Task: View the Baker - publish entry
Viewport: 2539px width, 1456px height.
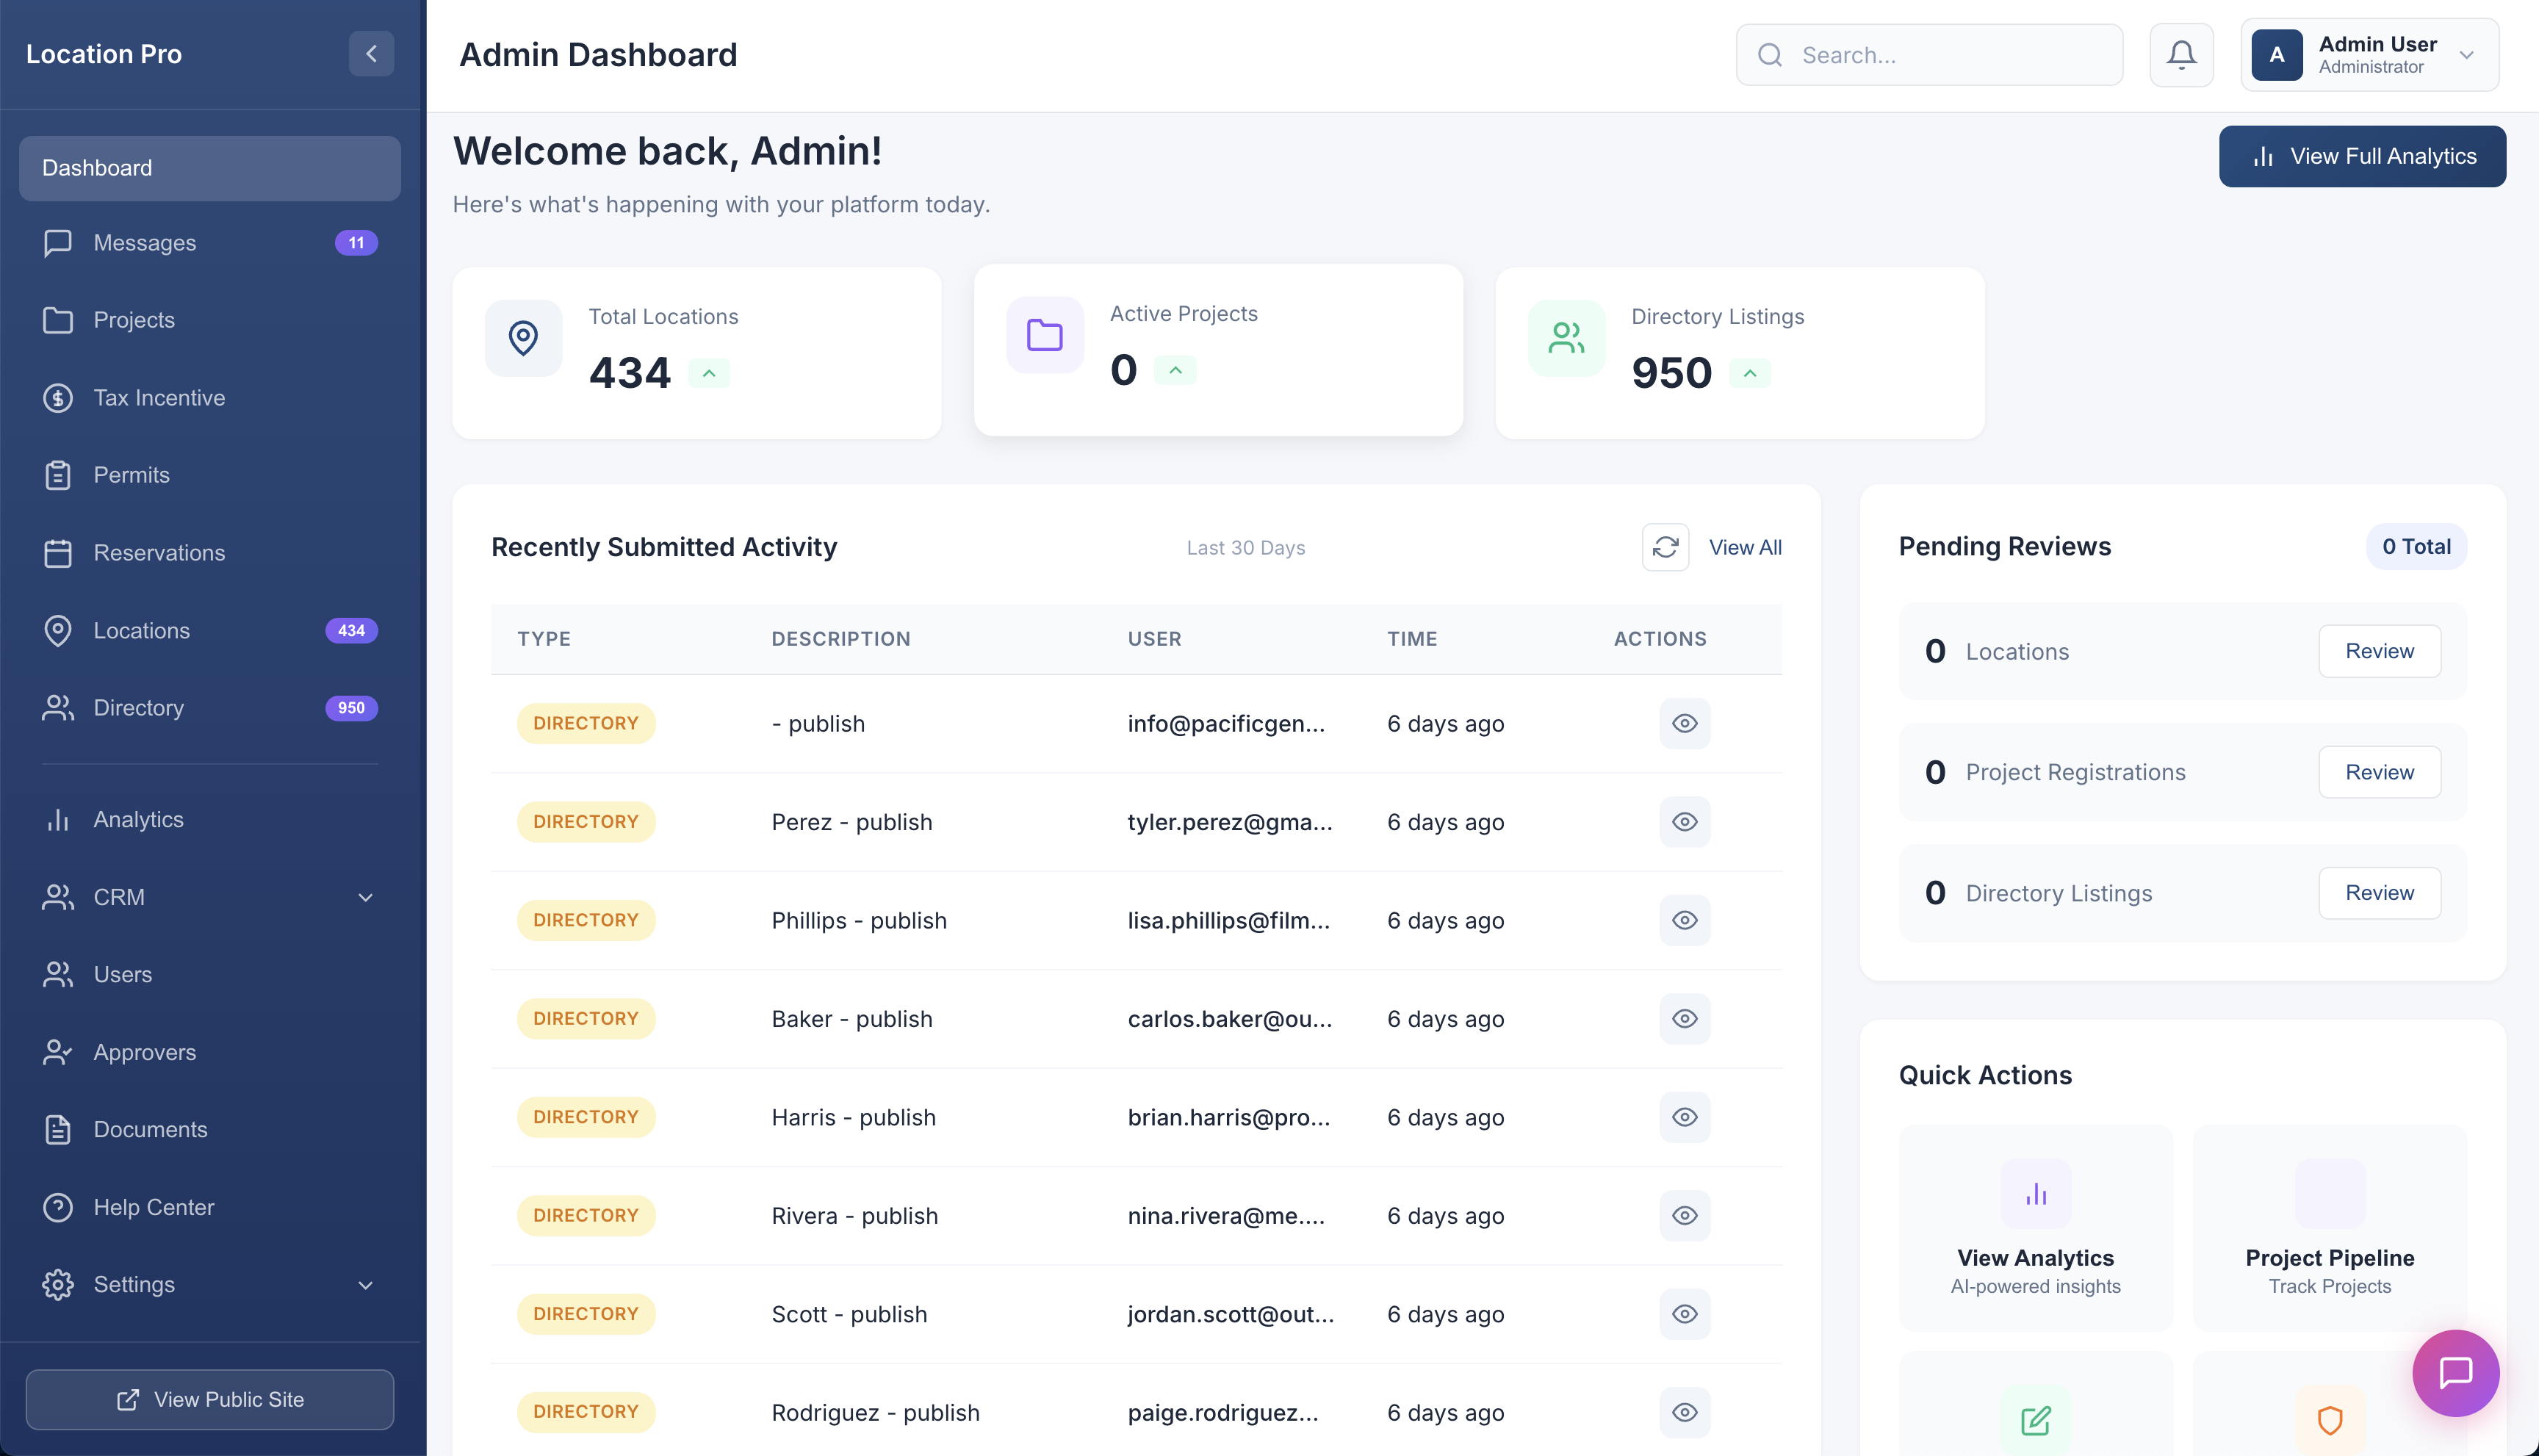Action: coord(1685,1019)
